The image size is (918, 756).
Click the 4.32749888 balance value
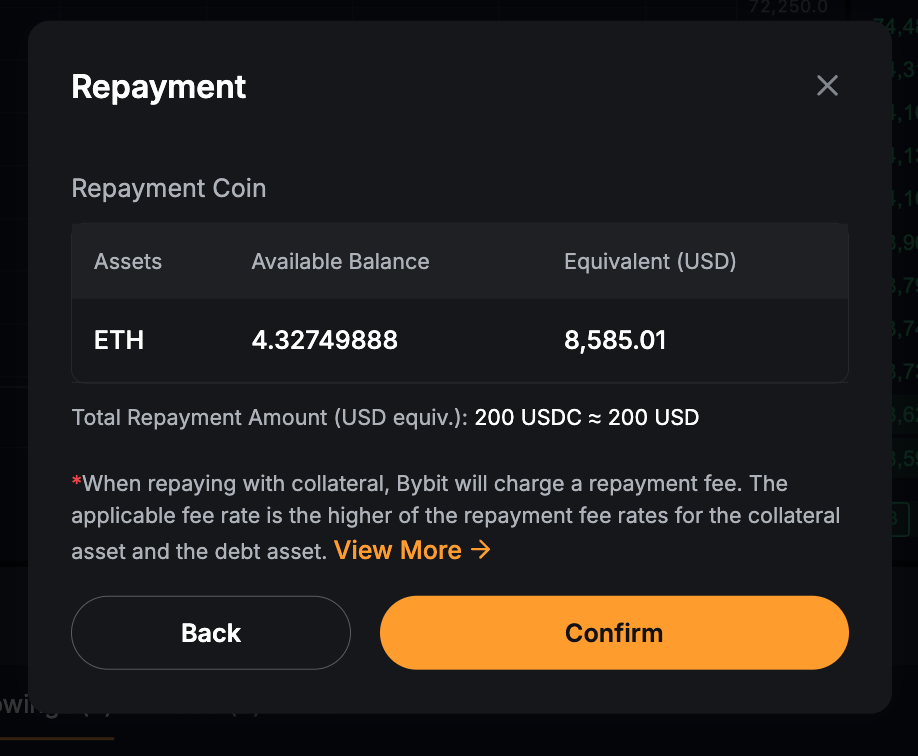[324, 340]
